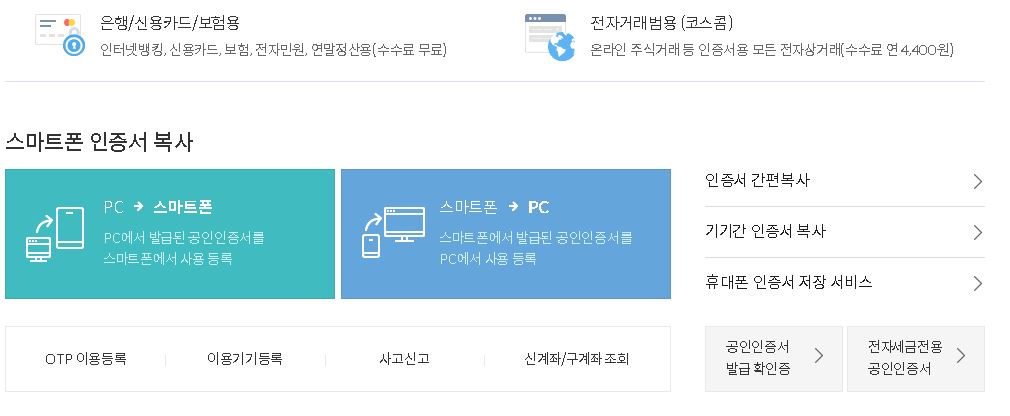Click arrow icon on 공인인증서 발급 확인증
1010x416 pixels.
tap(819, 355)
